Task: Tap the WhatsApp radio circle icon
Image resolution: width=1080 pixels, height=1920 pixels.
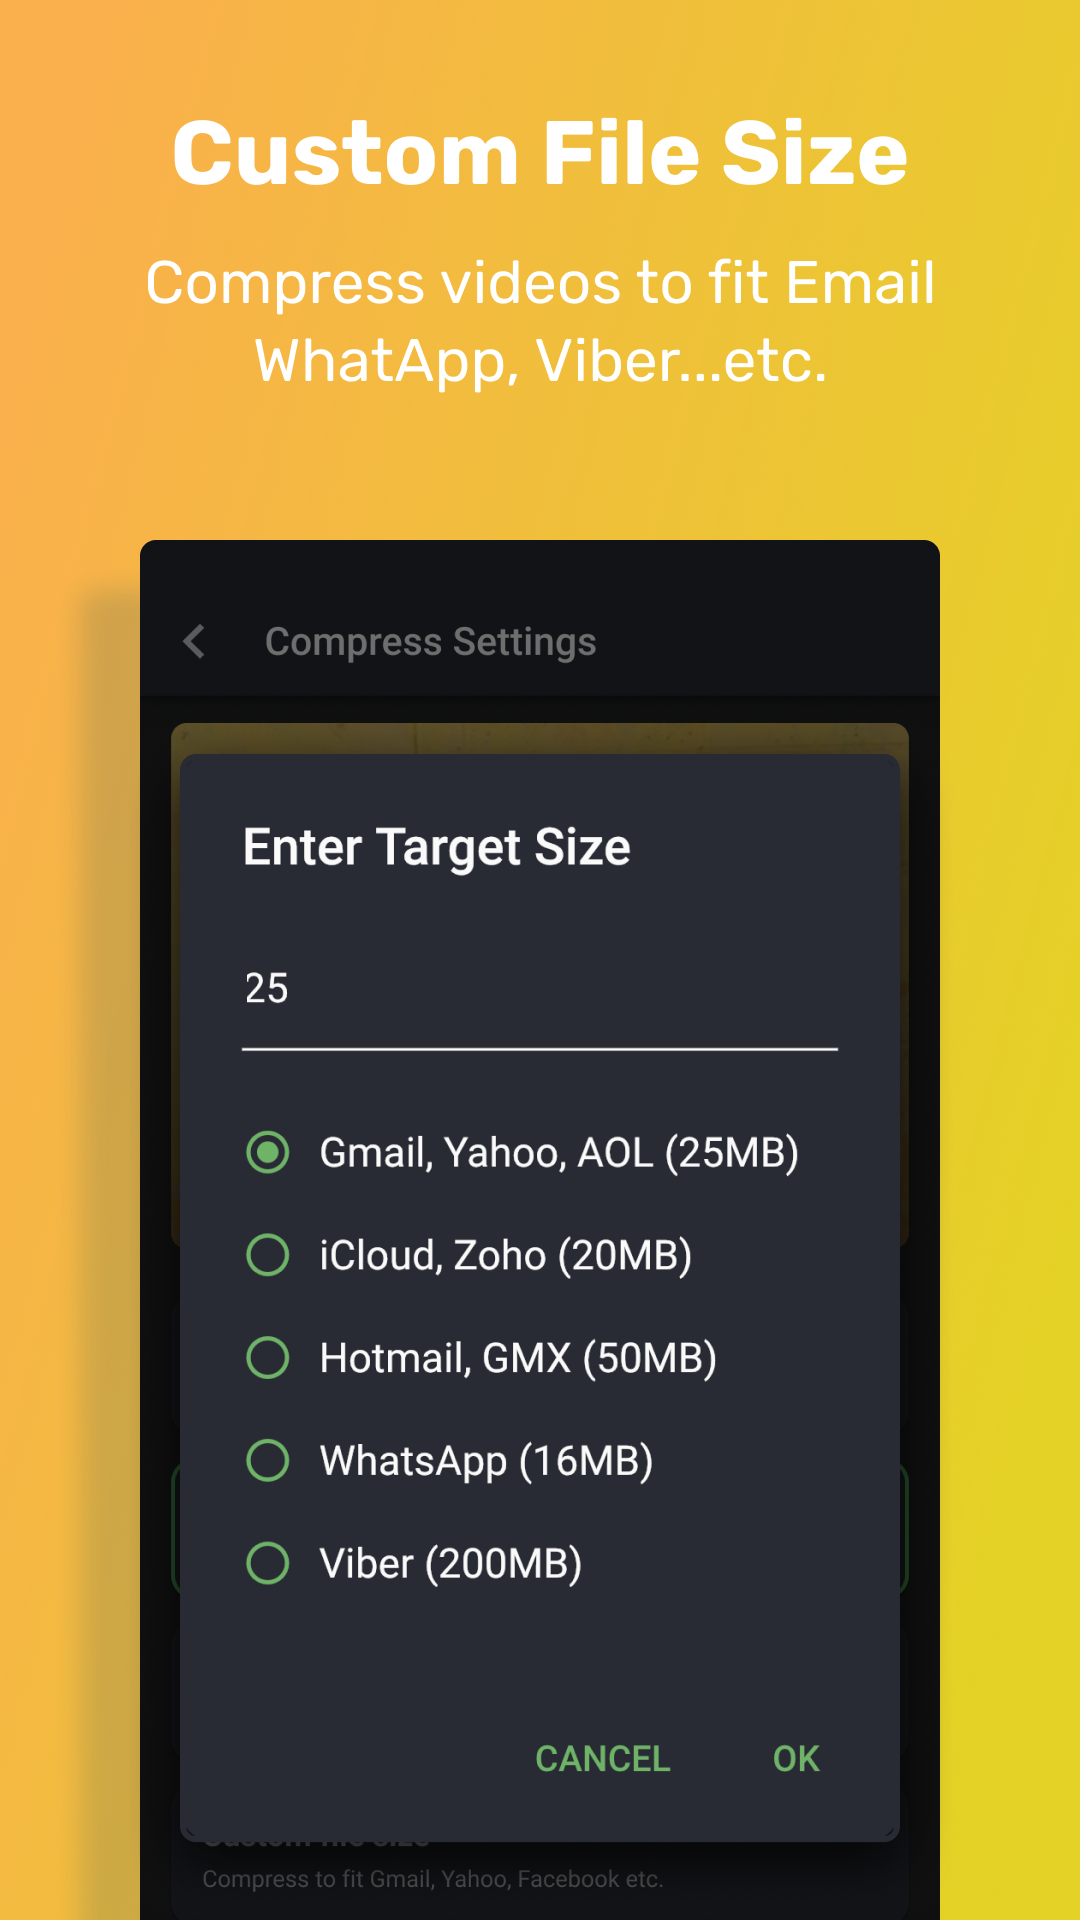Action: tap(266, 1459)
